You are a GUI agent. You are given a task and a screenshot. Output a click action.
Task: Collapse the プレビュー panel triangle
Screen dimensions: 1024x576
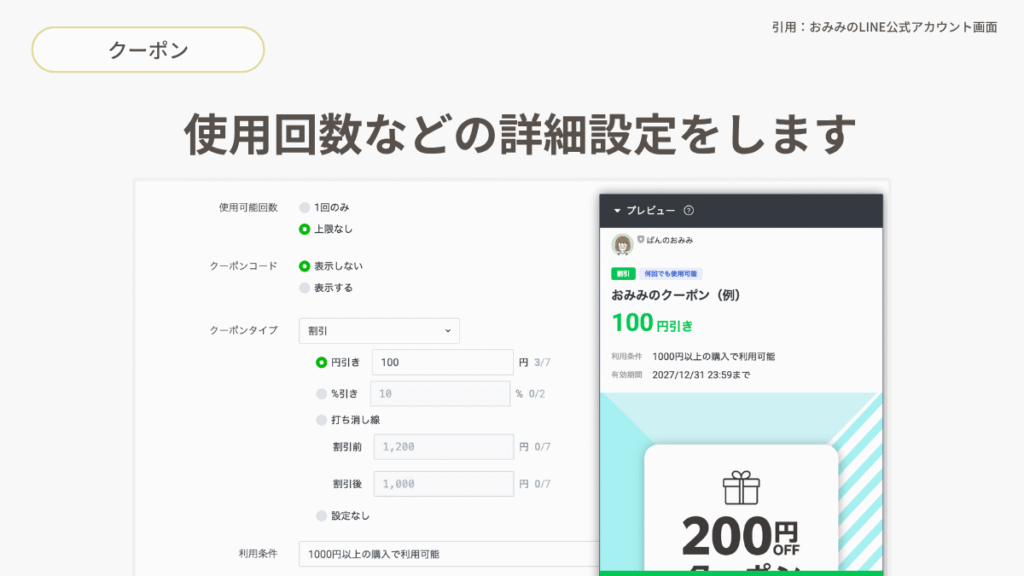(617, 211)
